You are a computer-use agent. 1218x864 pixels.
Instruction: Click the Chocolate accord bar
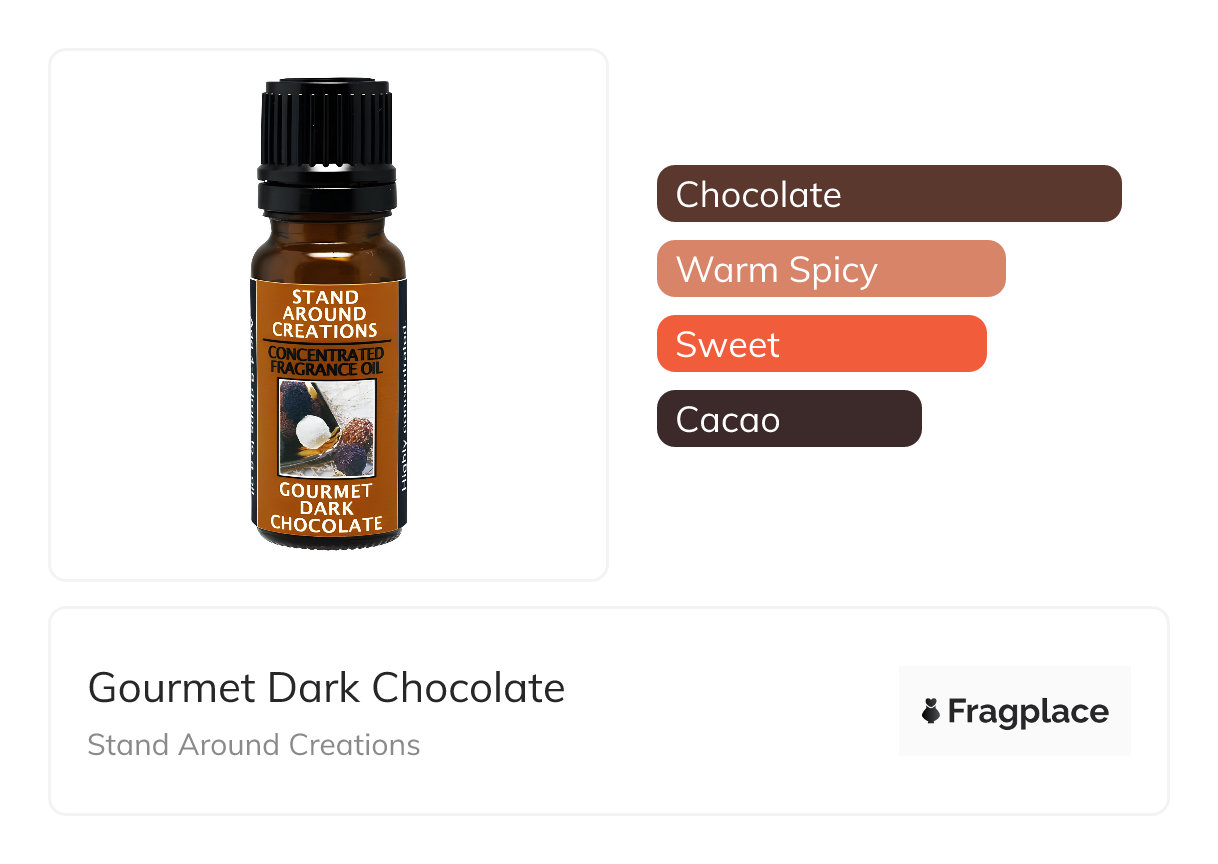tap(889, 193)
